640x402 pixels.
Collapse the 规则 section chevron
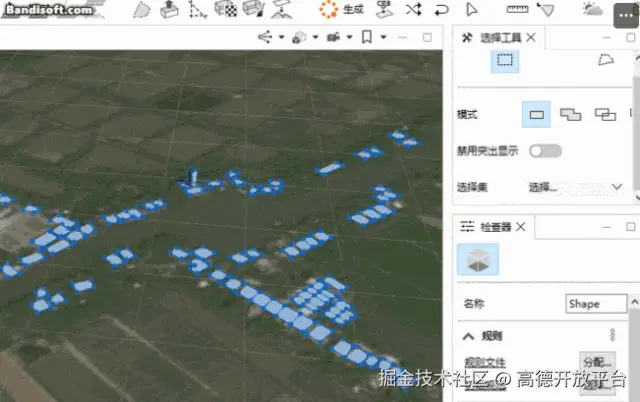point(468,336)
